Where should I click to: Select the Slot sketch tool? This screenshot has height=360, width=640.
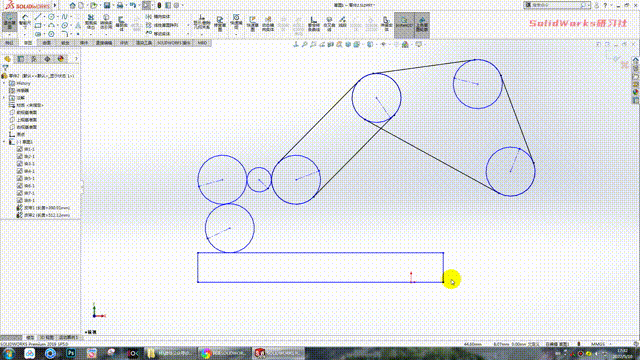(x=38, y=34)
